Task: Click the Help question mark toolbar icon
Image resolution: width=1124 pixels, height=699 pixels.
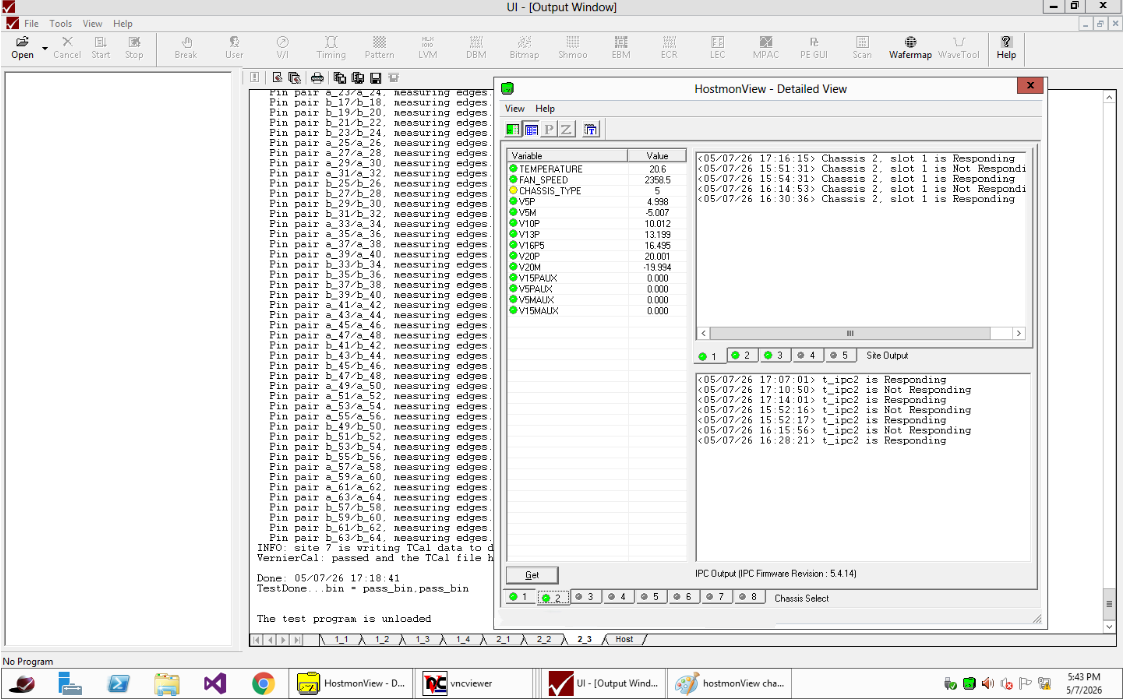Action: pos(1006,47)
